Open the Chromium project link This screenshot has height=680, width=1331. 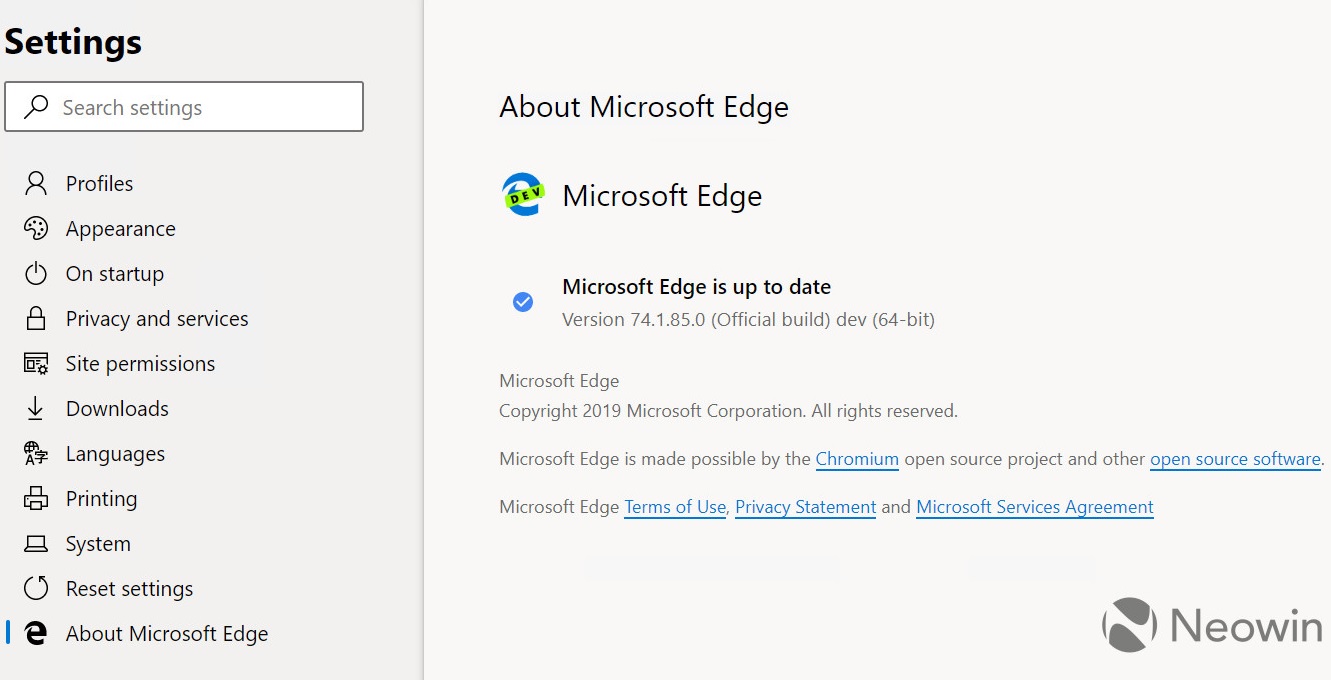coord(857,458)
